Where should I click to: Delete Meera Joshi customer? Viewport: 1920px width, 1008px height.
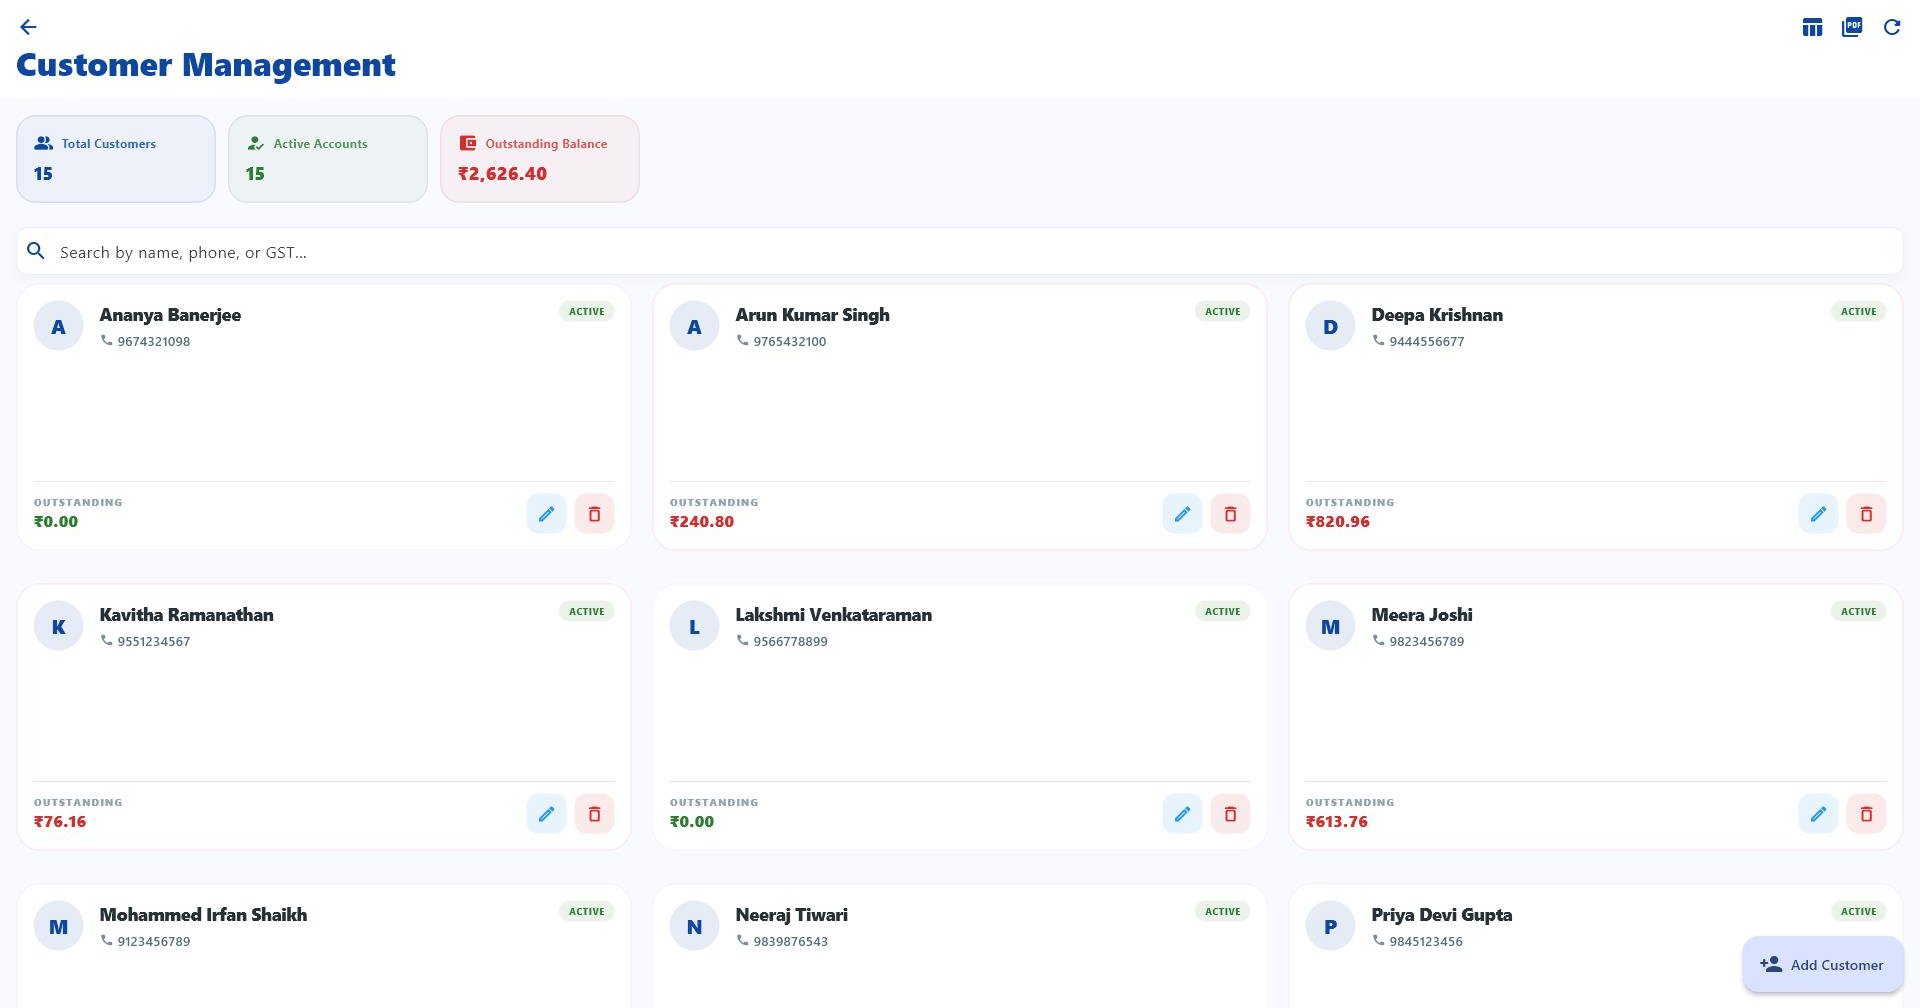tap(1866, 814)
